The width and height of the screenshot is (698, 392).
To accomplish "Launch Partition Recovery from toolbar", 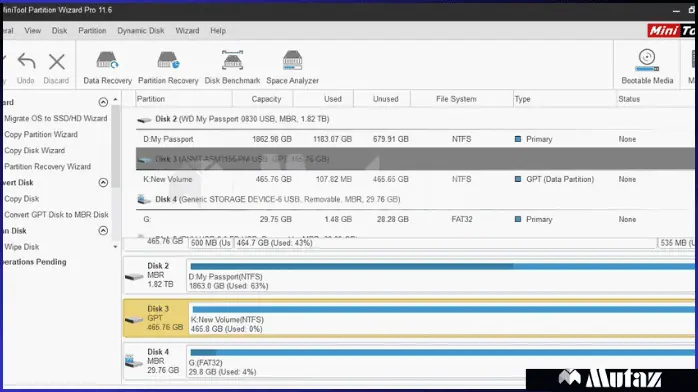I will point(168,67).
